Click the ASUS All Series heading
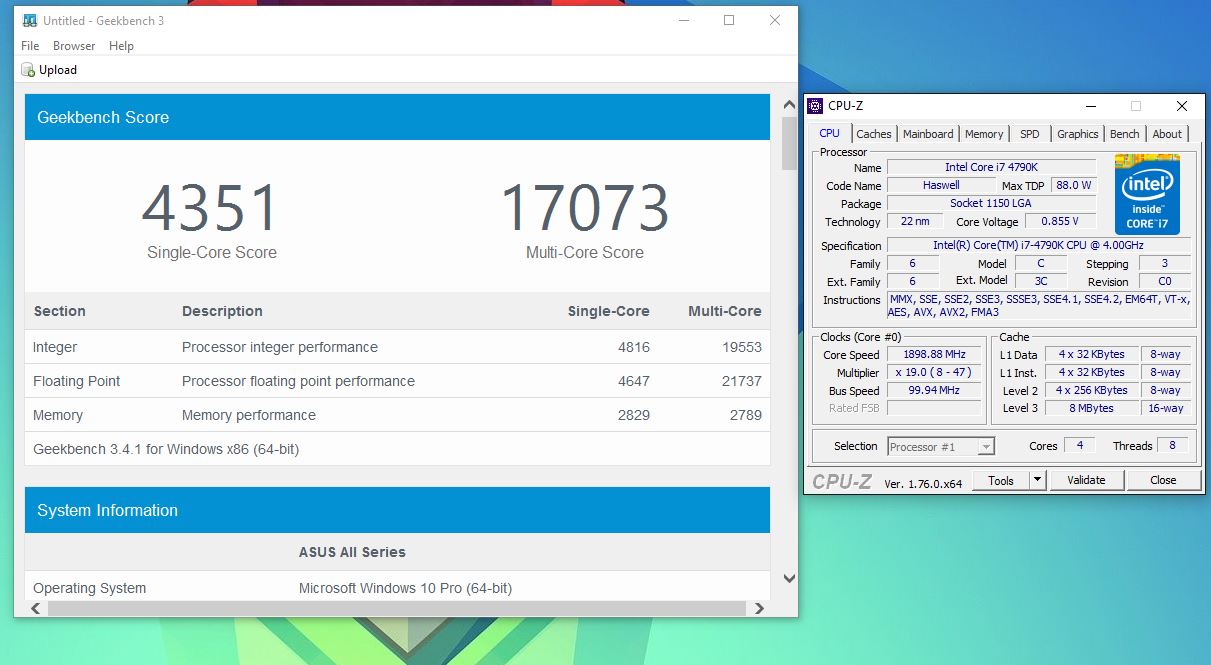Screen dimensions: 1211x665 pos(352,552)
